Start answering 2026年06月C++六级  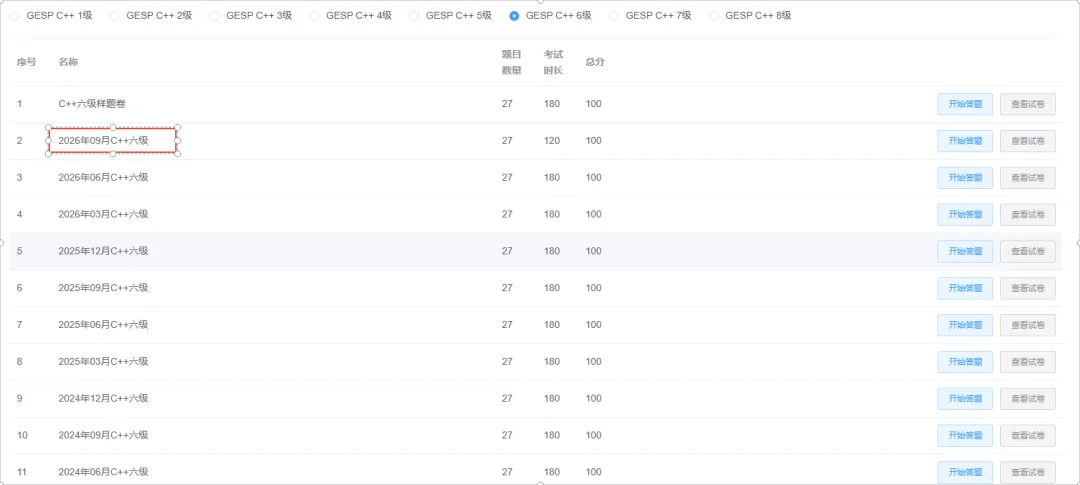(x=964, y=178)
